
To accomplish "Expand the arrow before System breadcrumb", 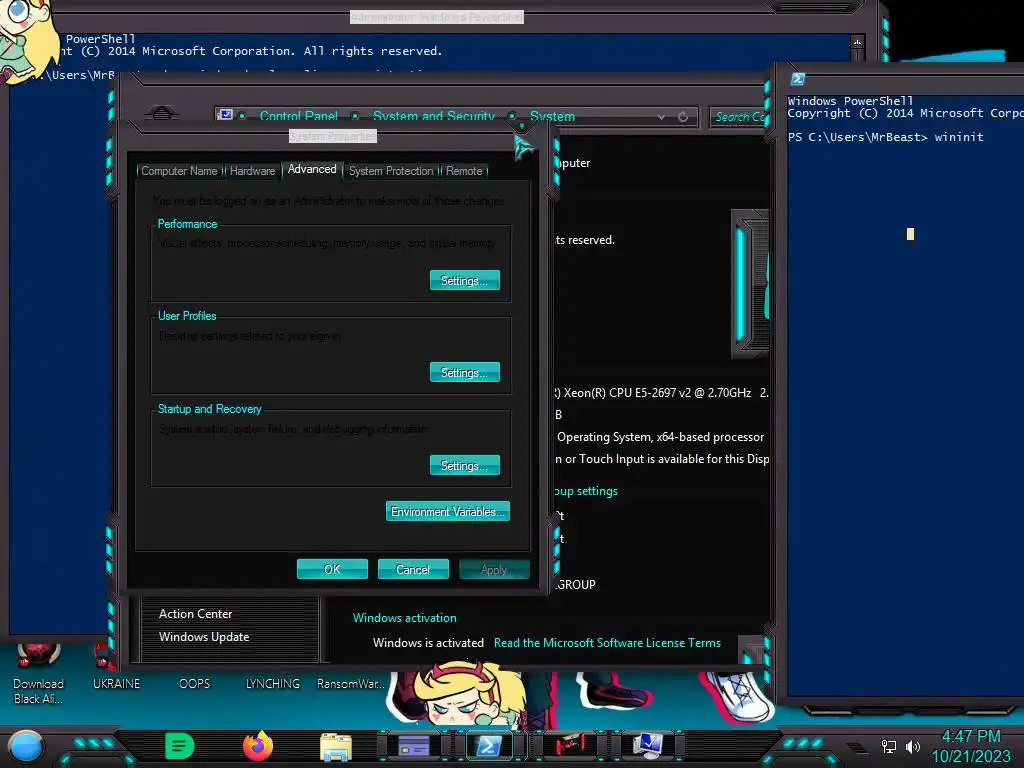I will (513, 116).
